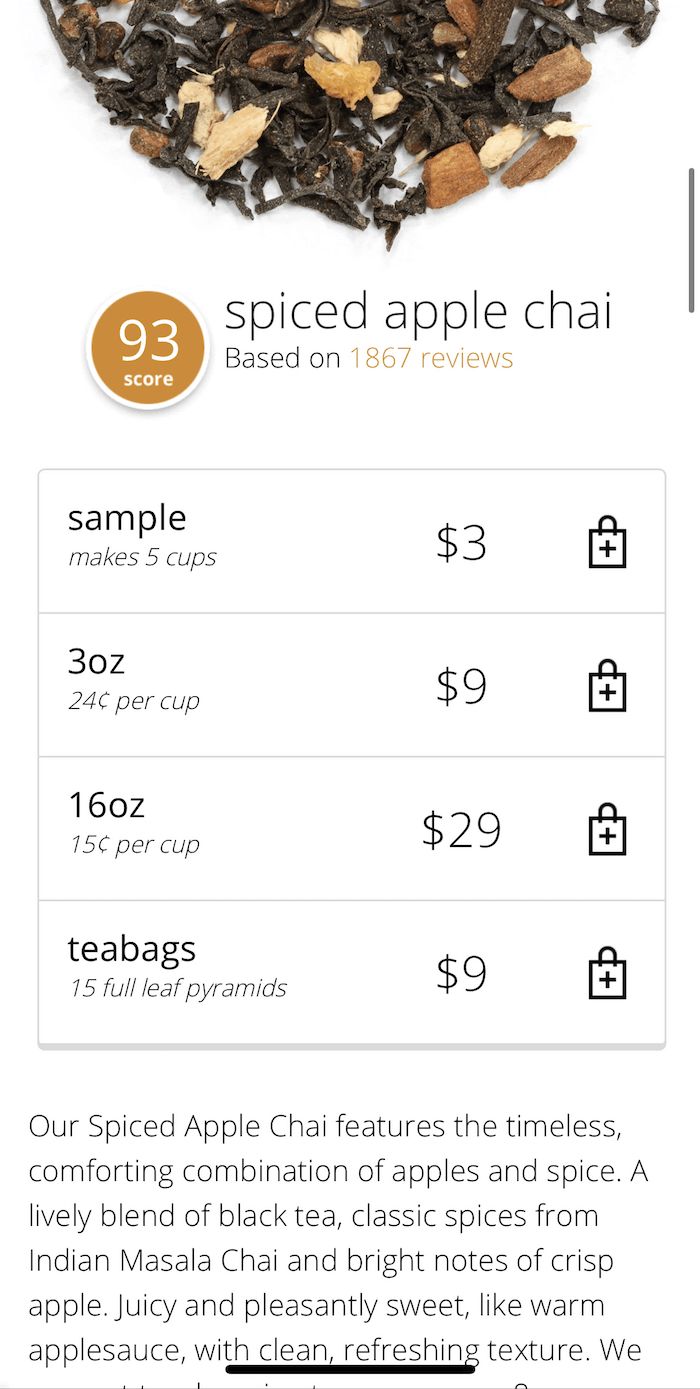The width and height of the screenshot is (700, 1389).
Task: Add 16oz size to shopping bag
Action: tap(607, 830)
